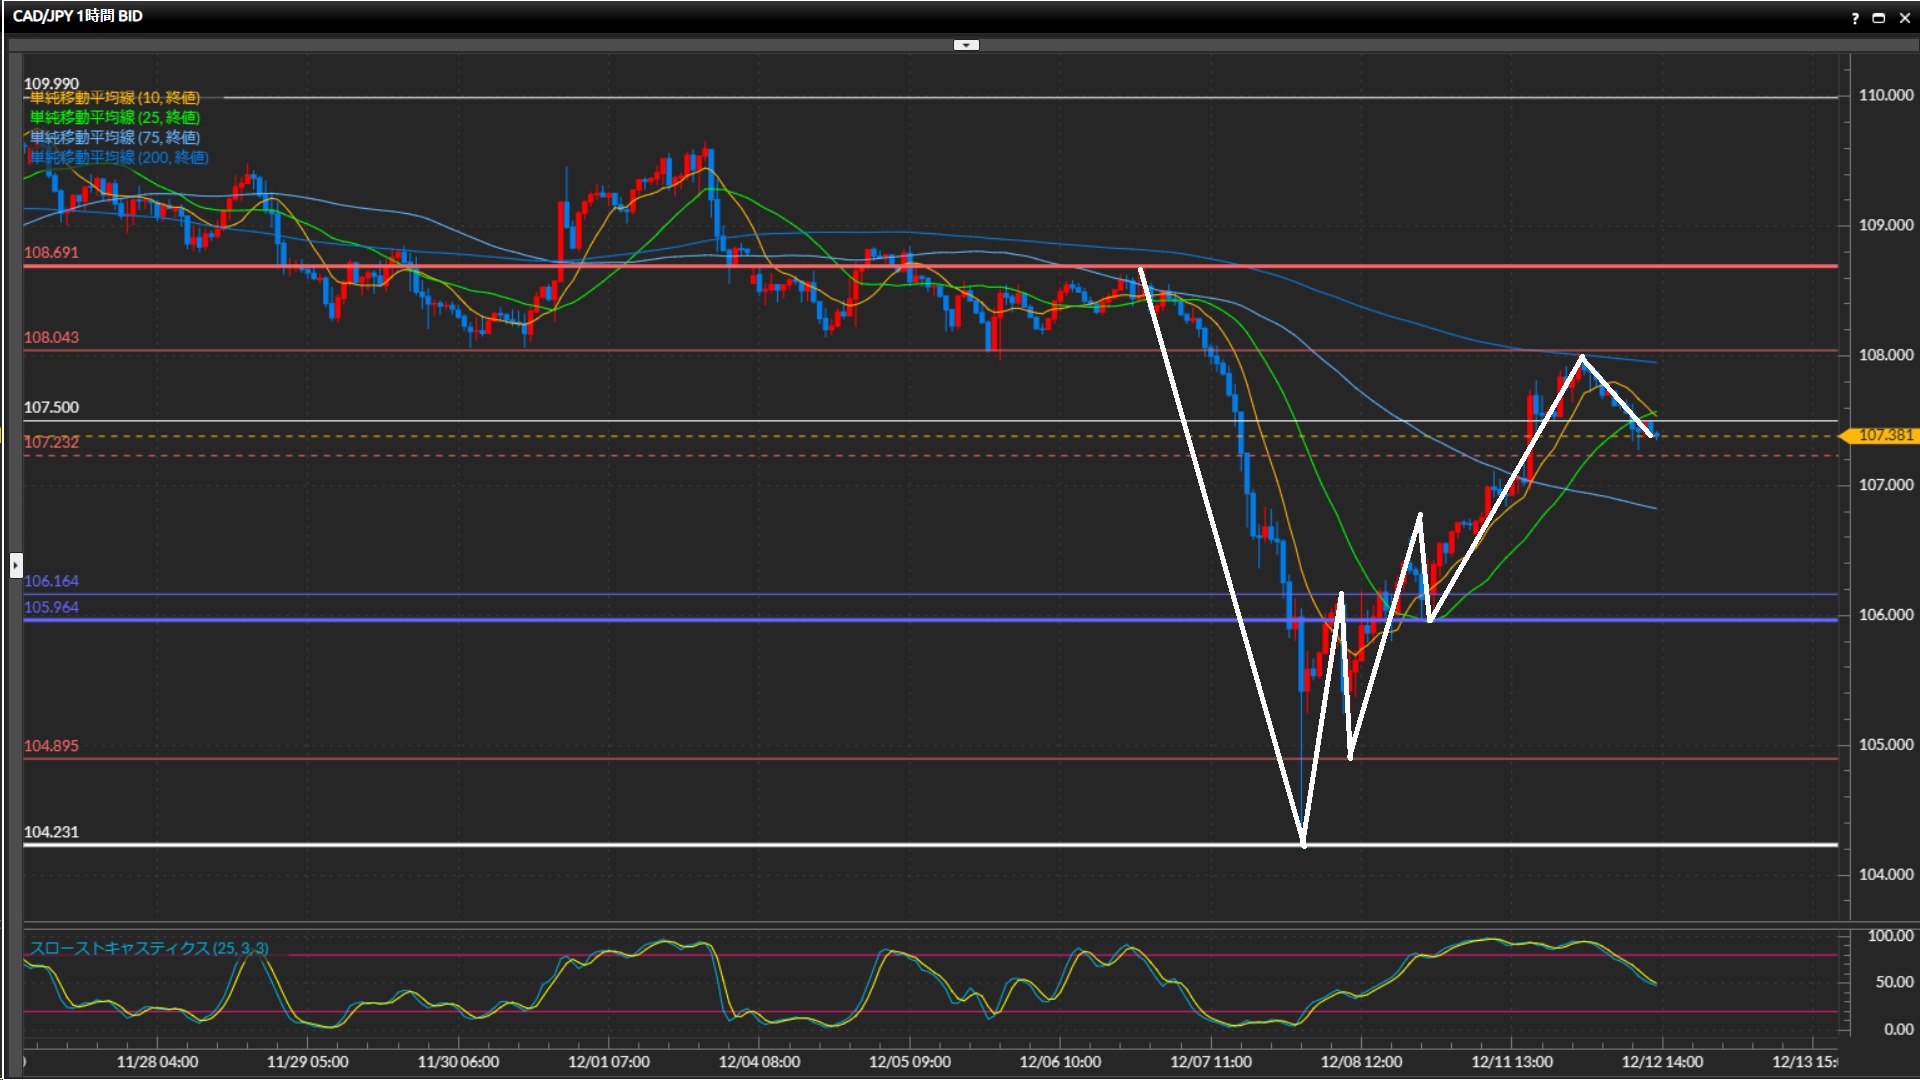Click the 107.500 horizontal line label
The image size is (1920, 1080).
tap(51, 408)
